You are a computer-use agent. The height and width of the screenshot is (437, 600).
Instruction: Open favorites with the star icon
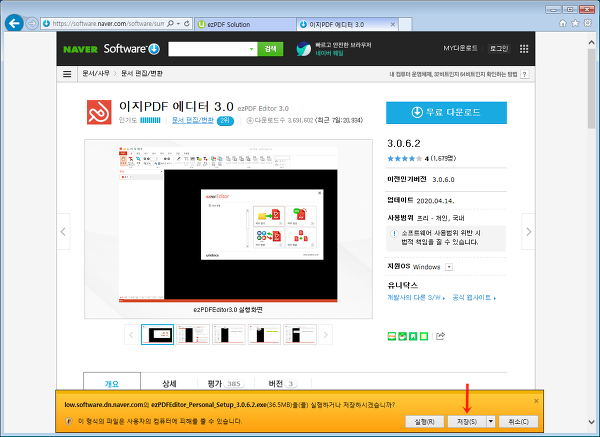pos(575,23)
